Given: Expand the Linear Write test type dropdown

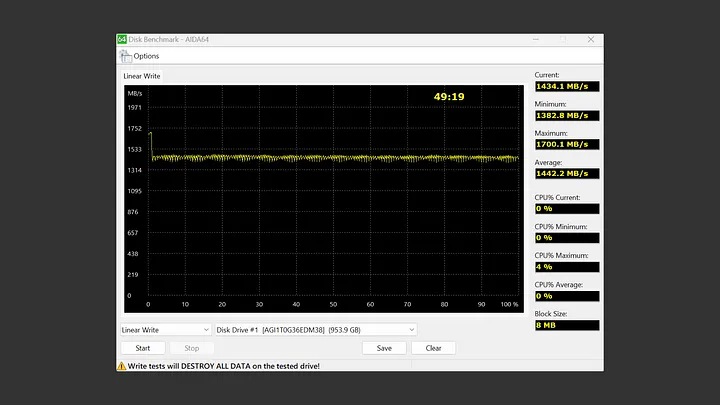Looking at the screenshot, I should click(x=165, y=329).
